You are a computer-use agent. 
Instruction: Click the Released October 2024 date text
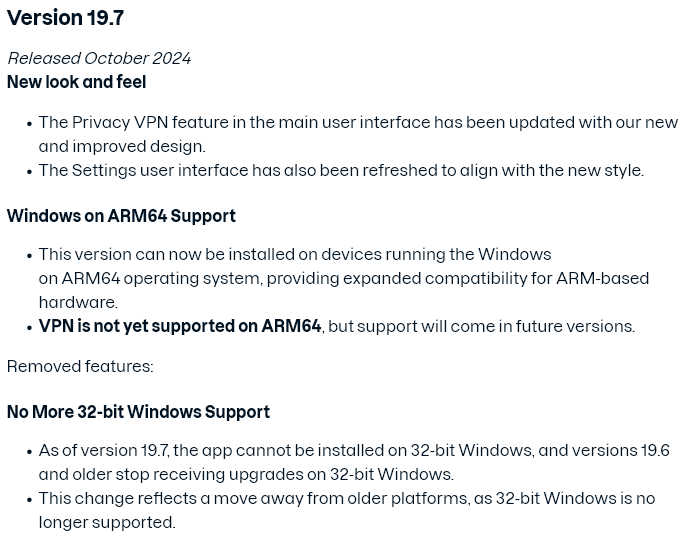click(99, 58)
